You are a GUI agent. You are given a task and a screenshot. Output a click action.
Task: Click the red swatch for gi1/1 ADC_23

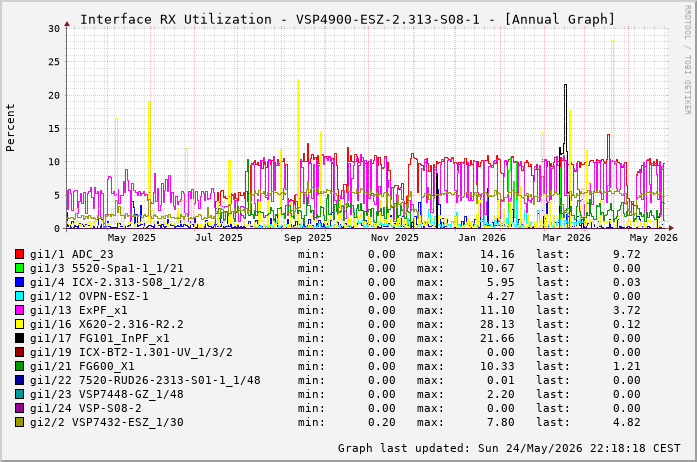point(19,254)
